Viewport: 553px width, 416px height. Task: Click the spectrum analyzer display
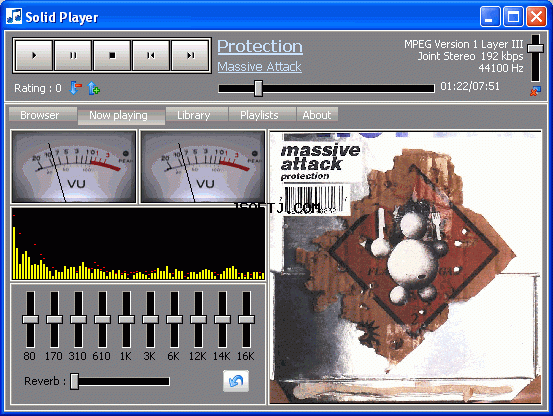[x=138, y=244]
